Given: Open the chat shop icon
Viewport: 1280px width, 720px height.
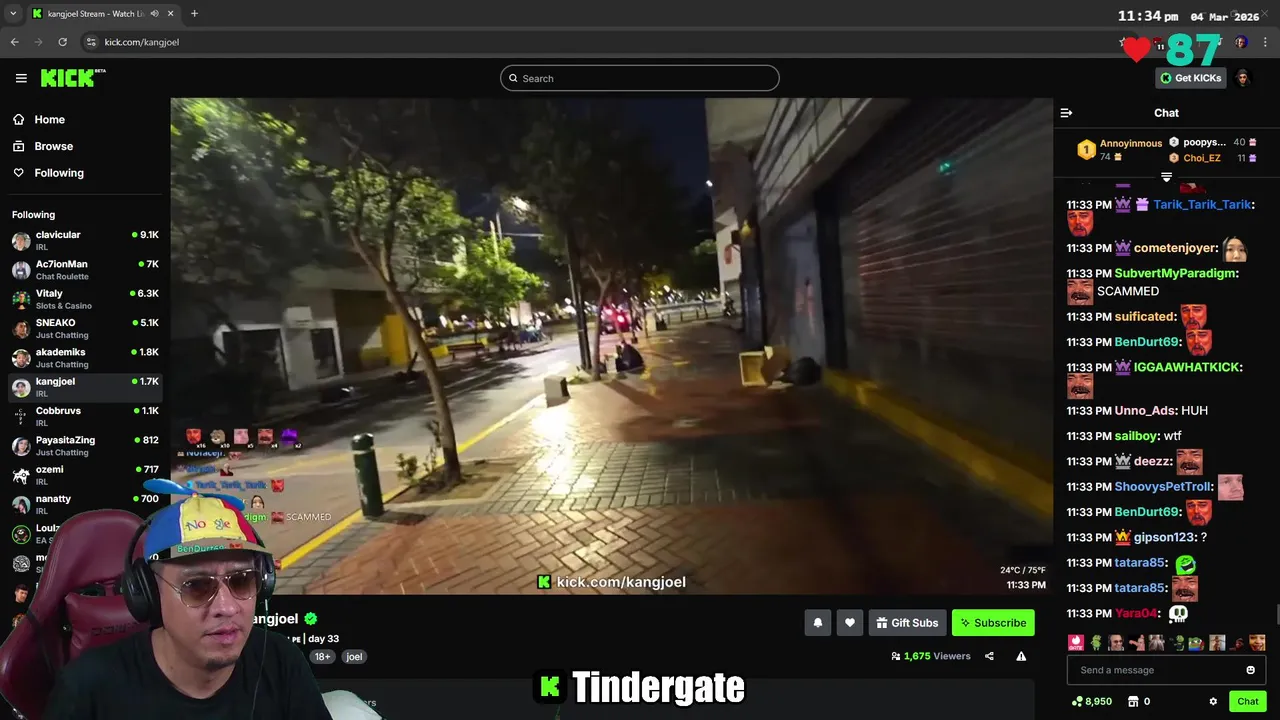Looking at the screenshot, I should tap(1133, 701).
